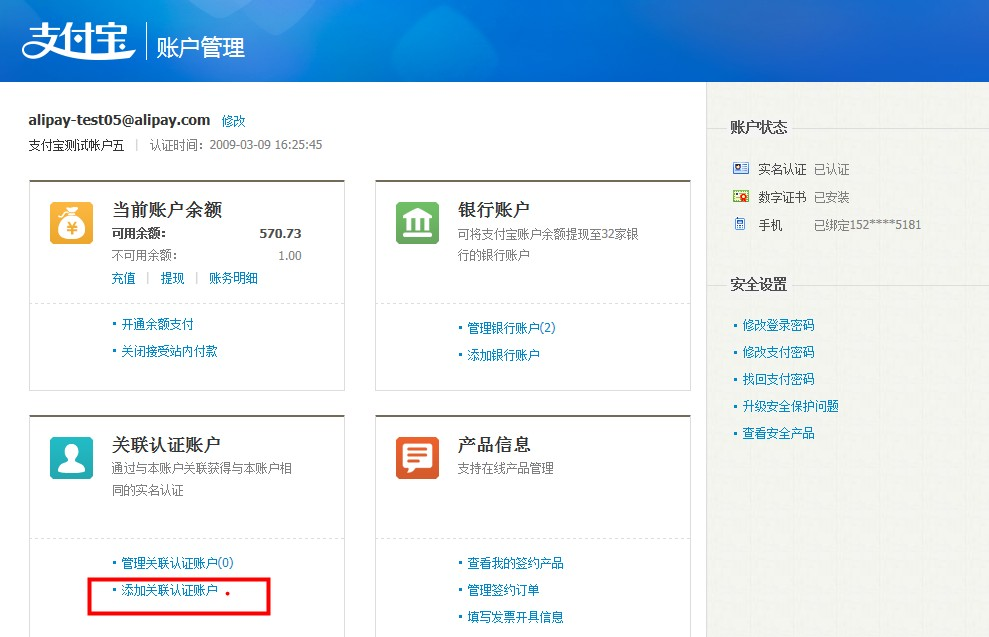The width and height of the screenshot is (989, 637).
Task: Click the 银行账户 heading
Action: pyautogui.click(x=493, y=209)
